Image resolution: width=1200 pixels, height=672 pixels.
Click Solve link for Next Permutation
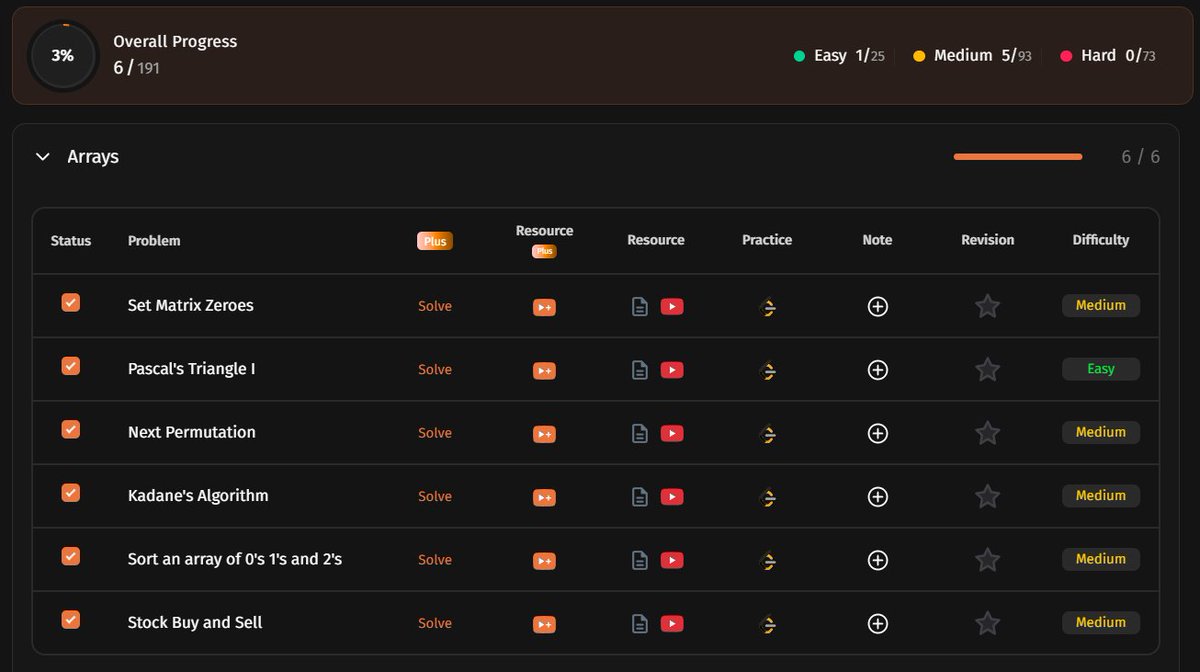coord(435,433)
